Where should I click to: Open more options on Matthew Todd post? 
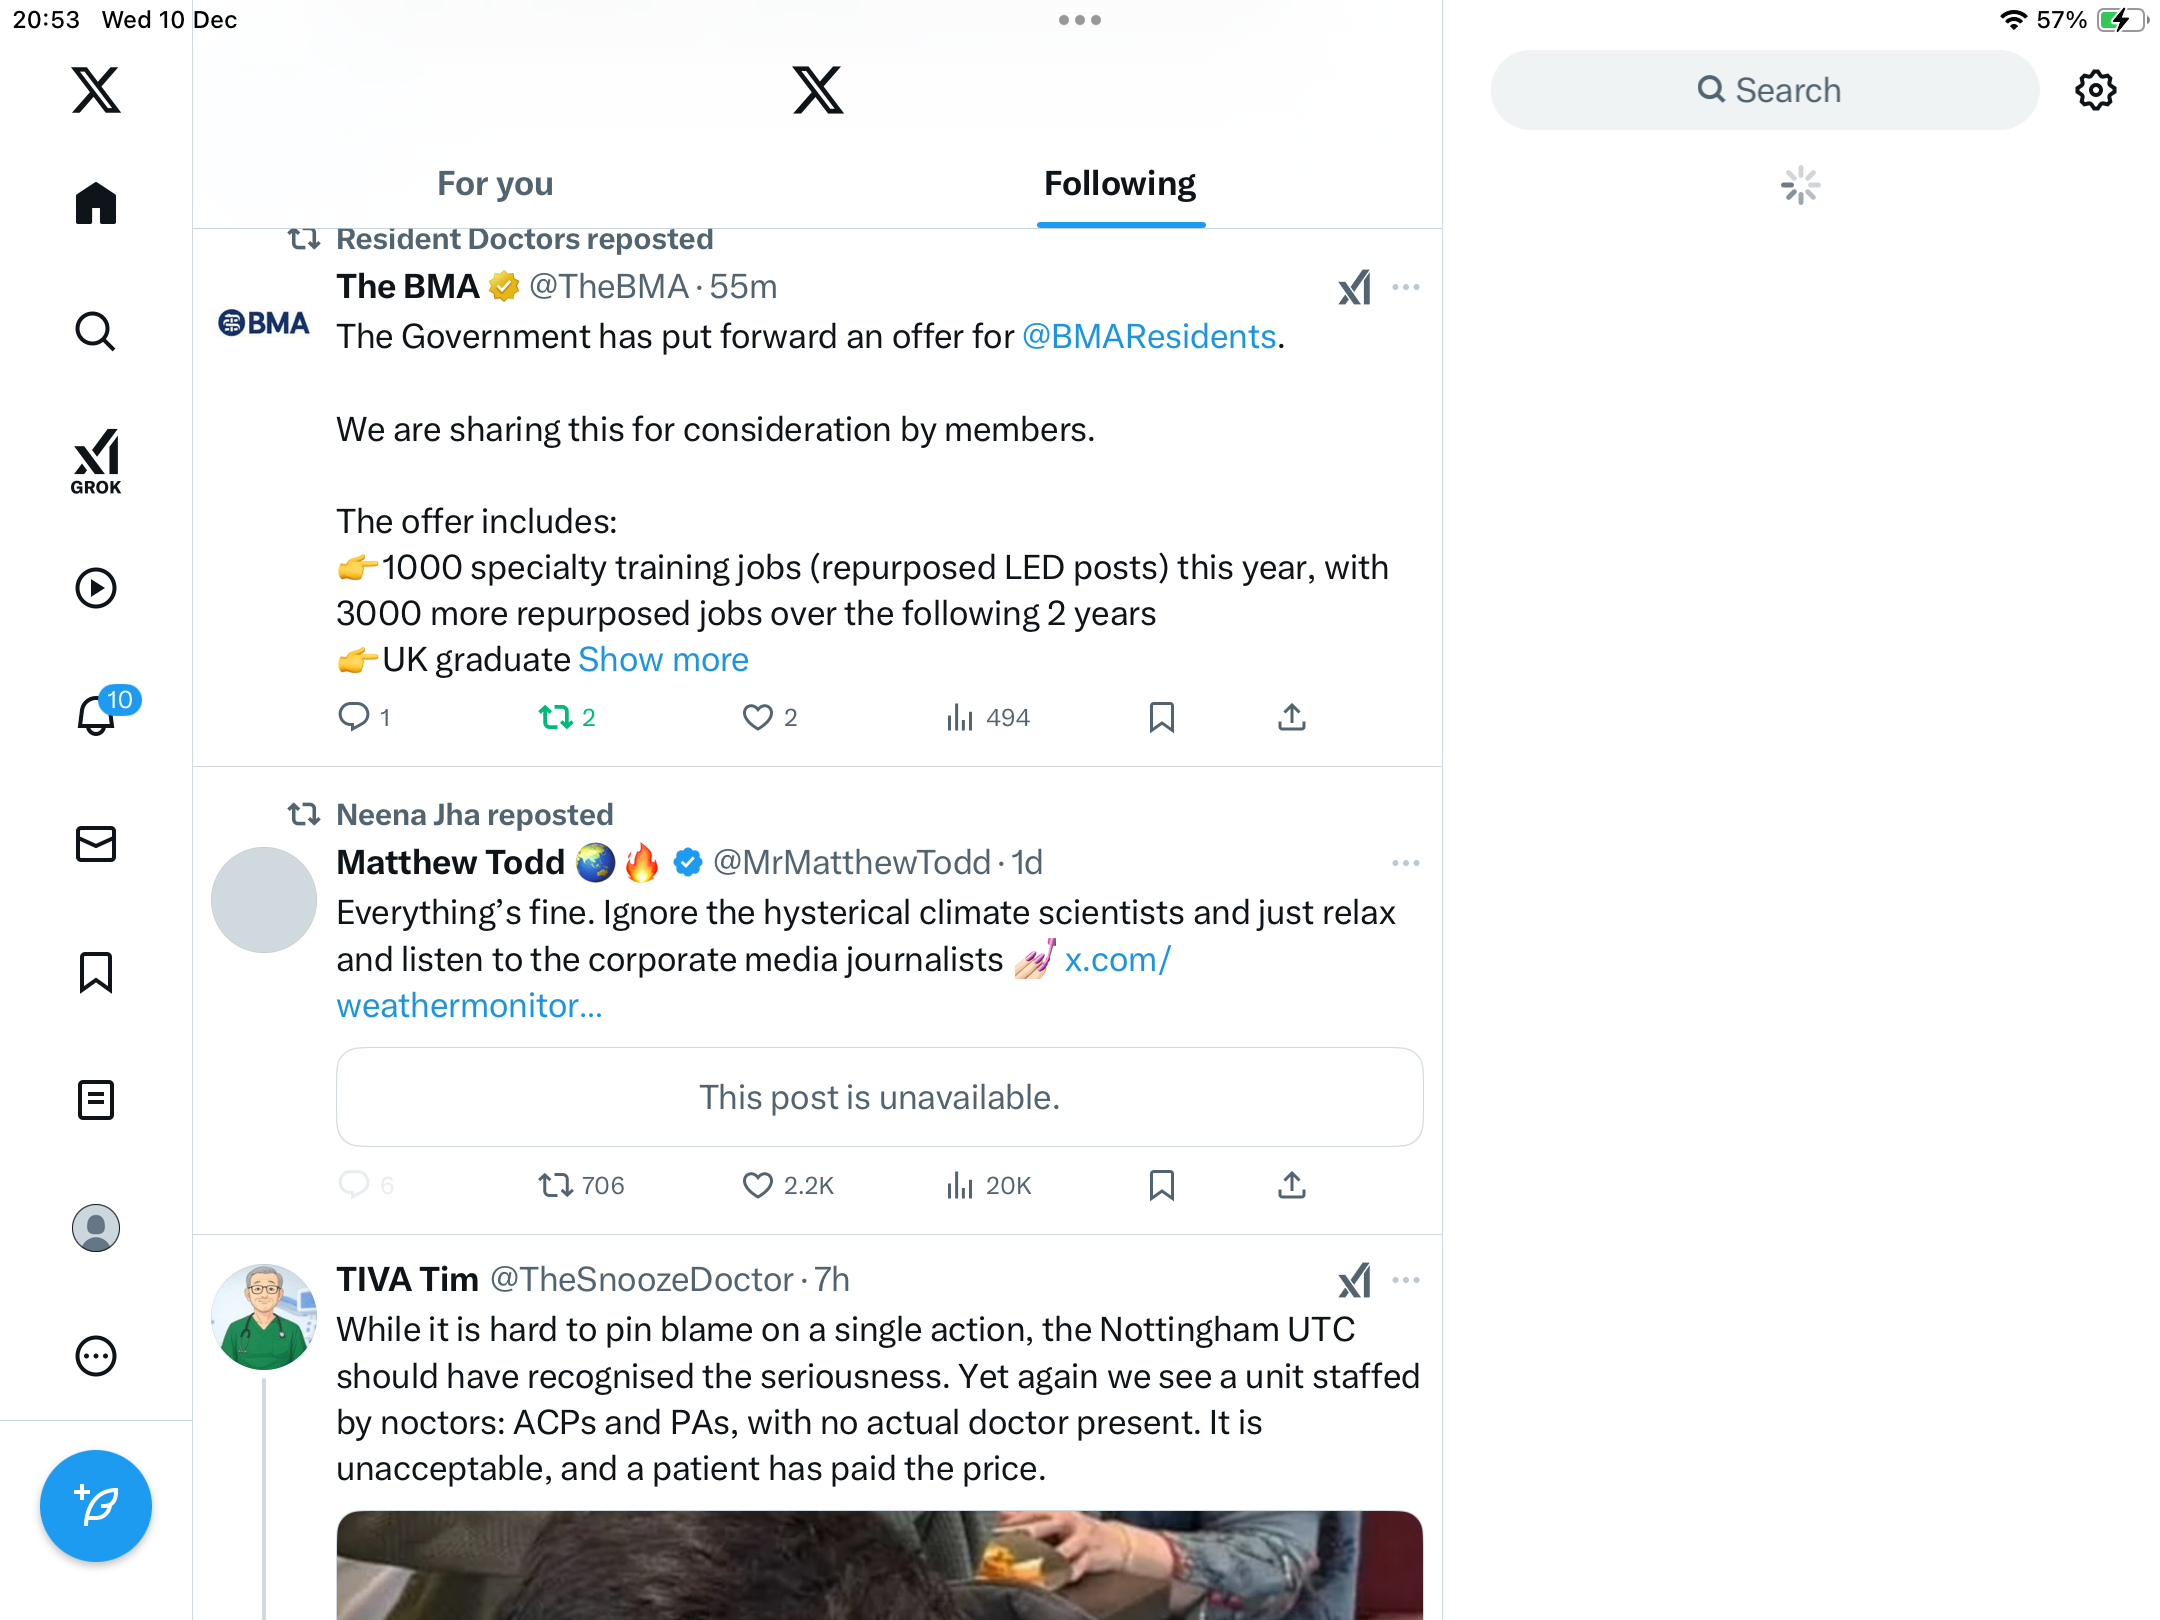(x=1405, y=863)
